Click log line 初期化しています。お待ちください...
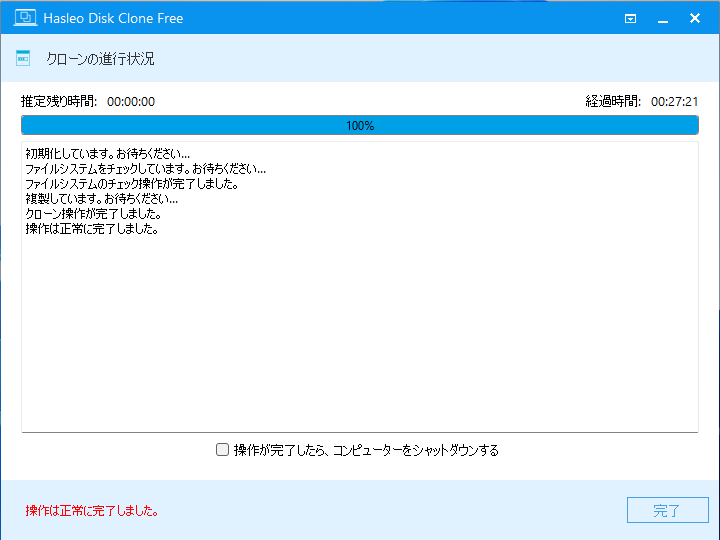 point(107,153)
